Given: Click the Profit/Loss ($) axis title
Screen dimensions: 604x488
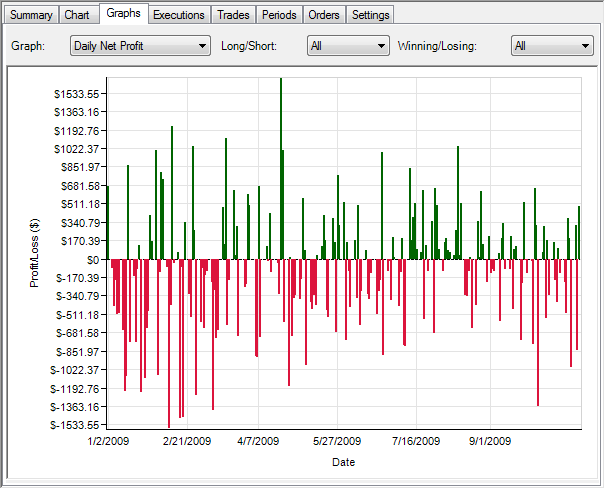Looking at the screenshot, I should tap(34, 253).
